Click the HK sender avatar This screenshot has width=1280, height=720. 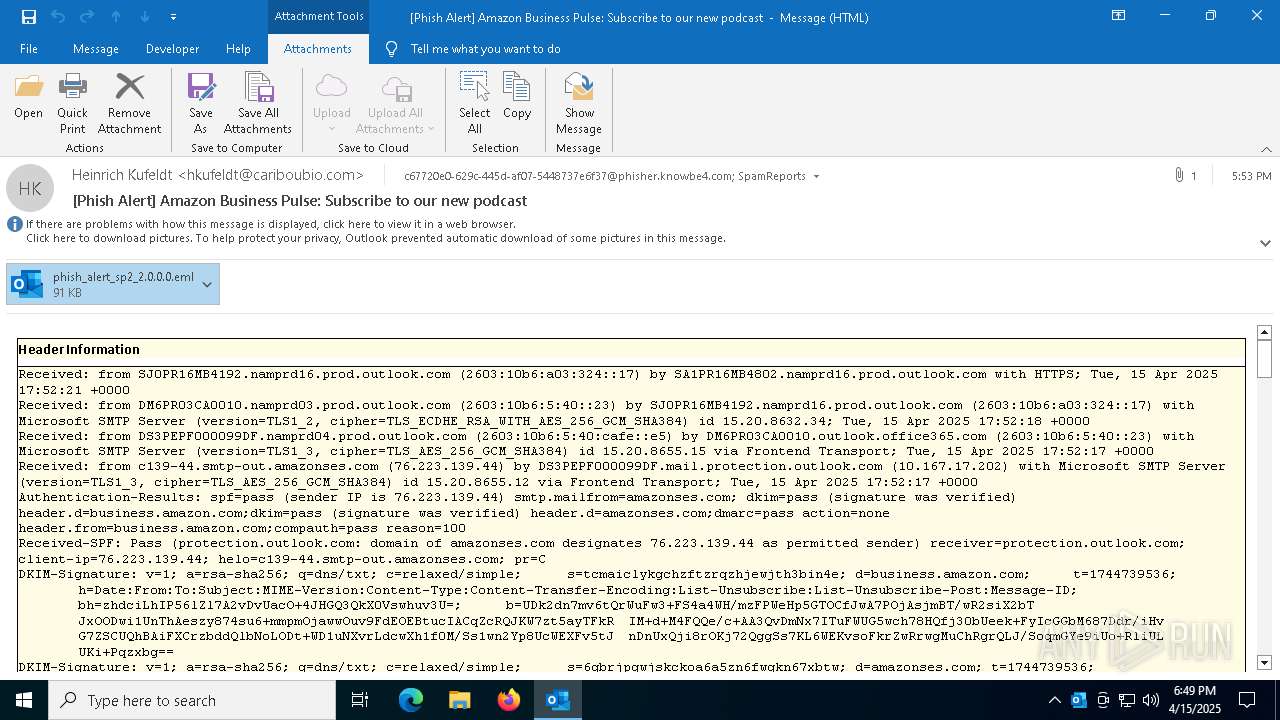pos(30,188)
